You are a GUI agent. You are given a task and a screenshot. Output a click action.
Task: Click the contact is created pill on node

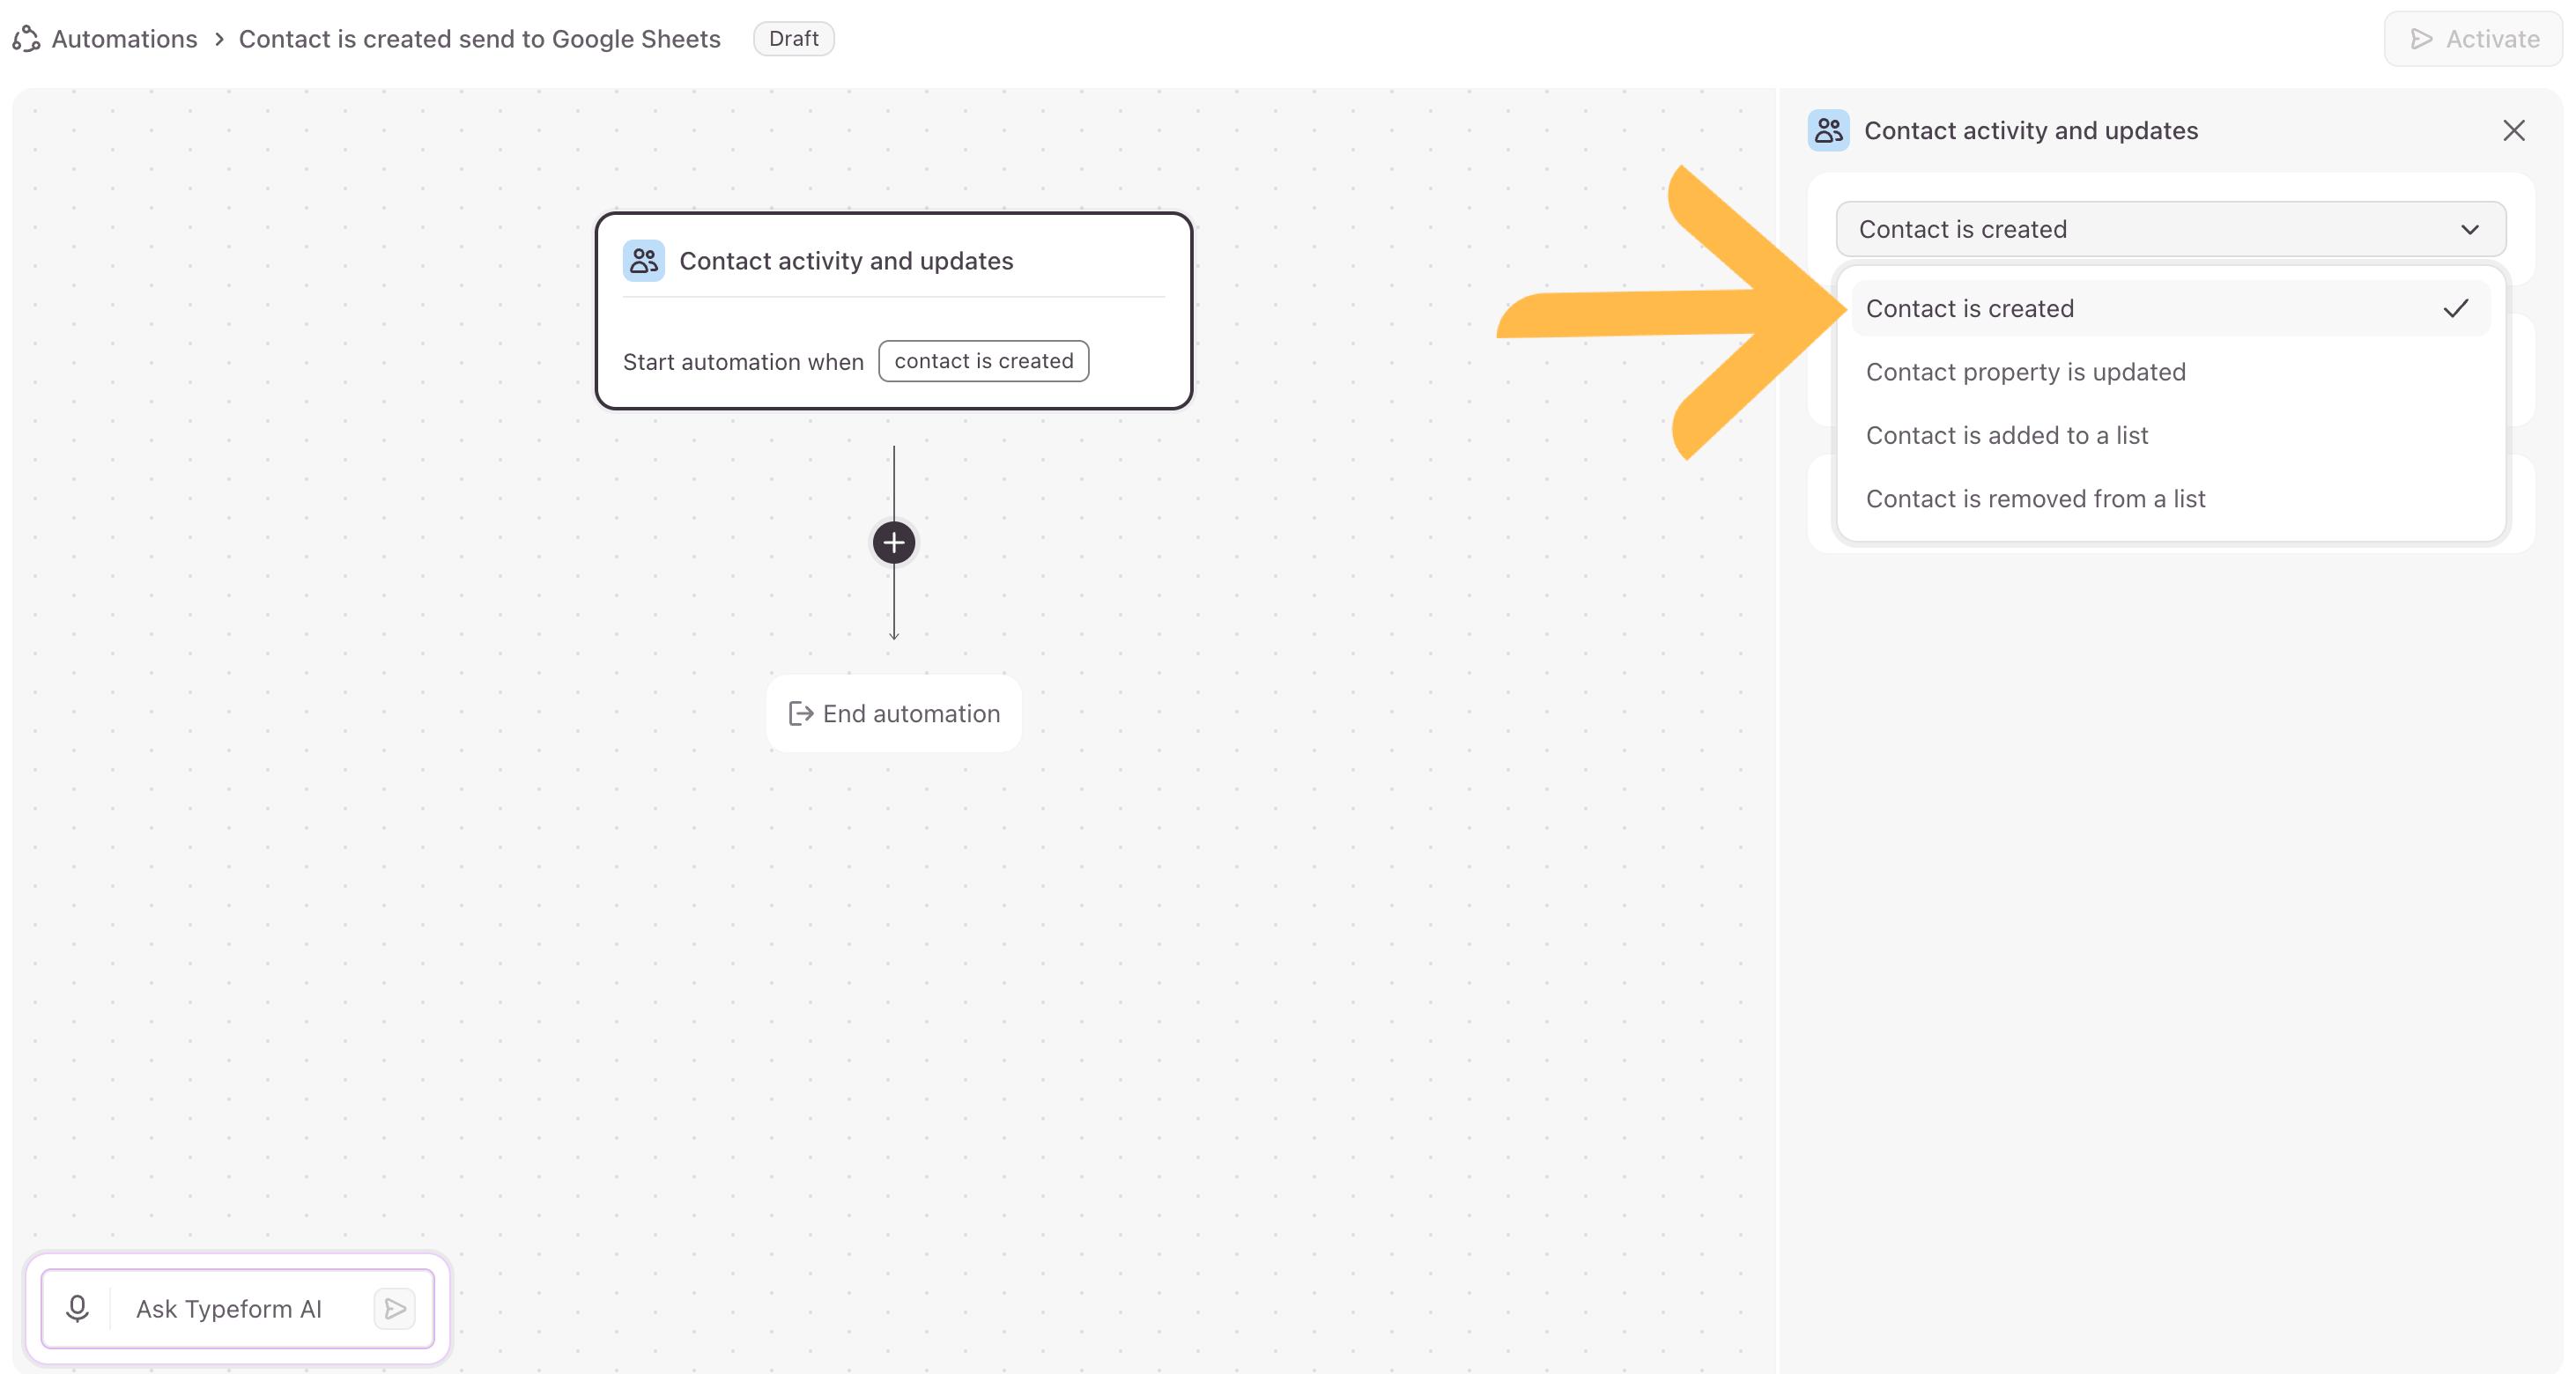tap(983, 361)
